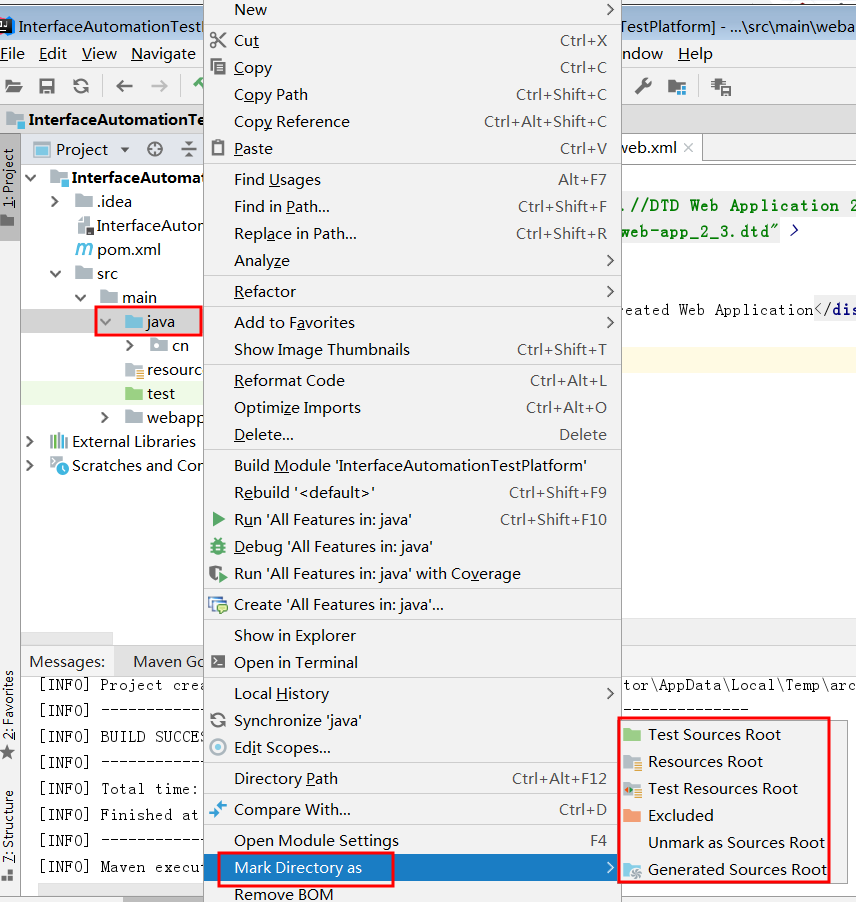Click the Project panel horizontal scrollbar
This screenshot has width=856, height=902.
[x=67, y=638]
